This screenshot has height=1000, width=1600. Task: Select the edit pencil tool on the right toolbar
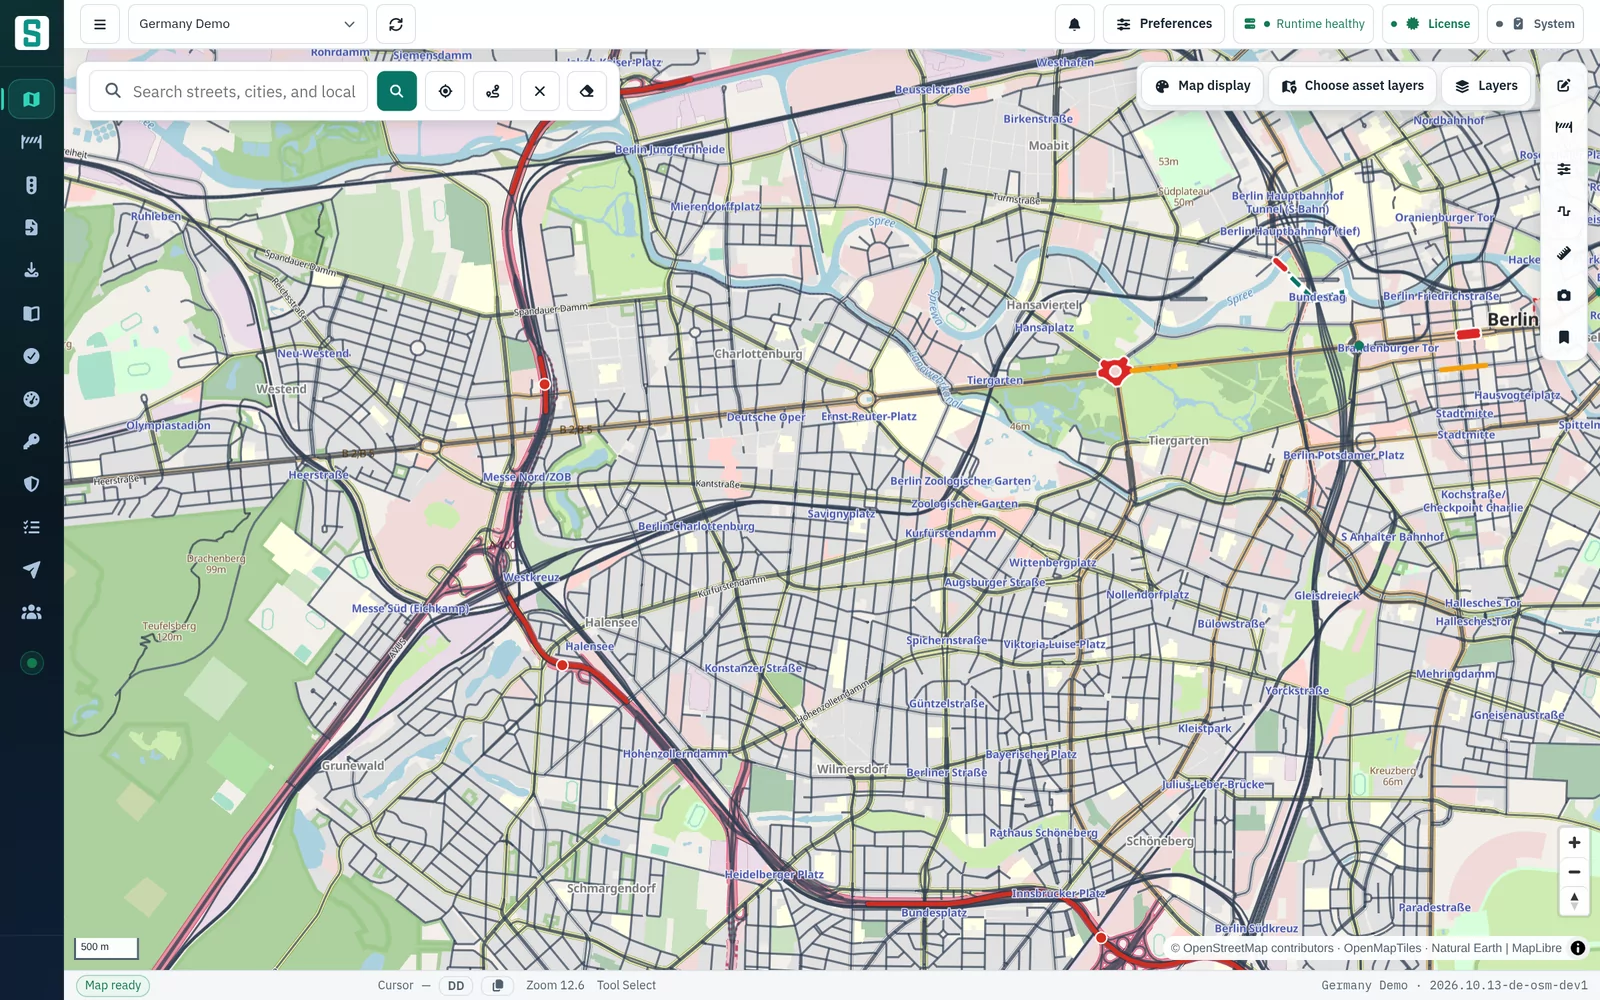click(1564, 85)
